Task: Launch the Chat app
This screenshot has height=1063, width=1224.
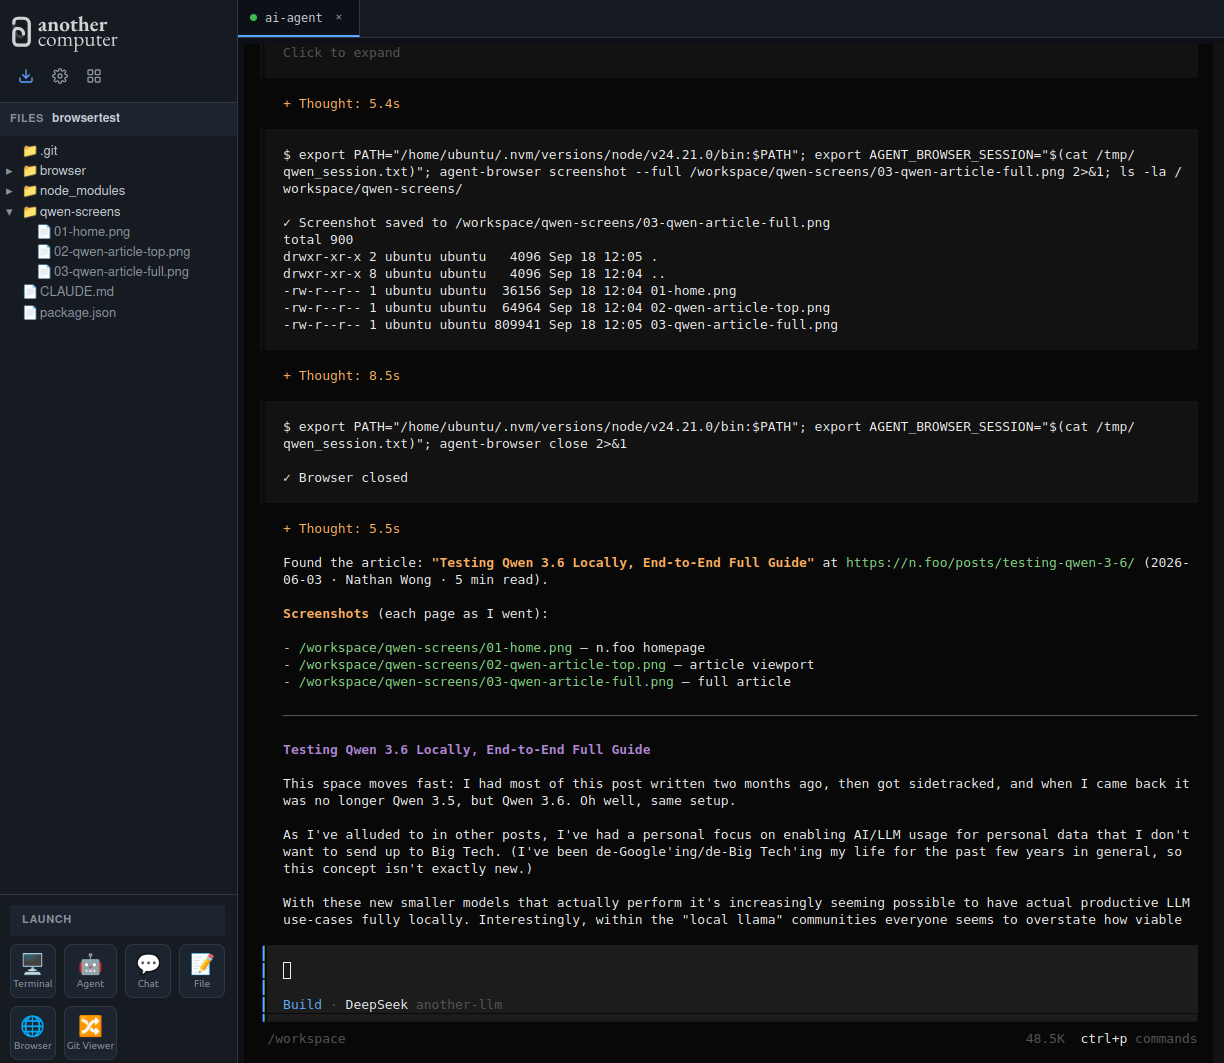Action: tap(148, 971)
